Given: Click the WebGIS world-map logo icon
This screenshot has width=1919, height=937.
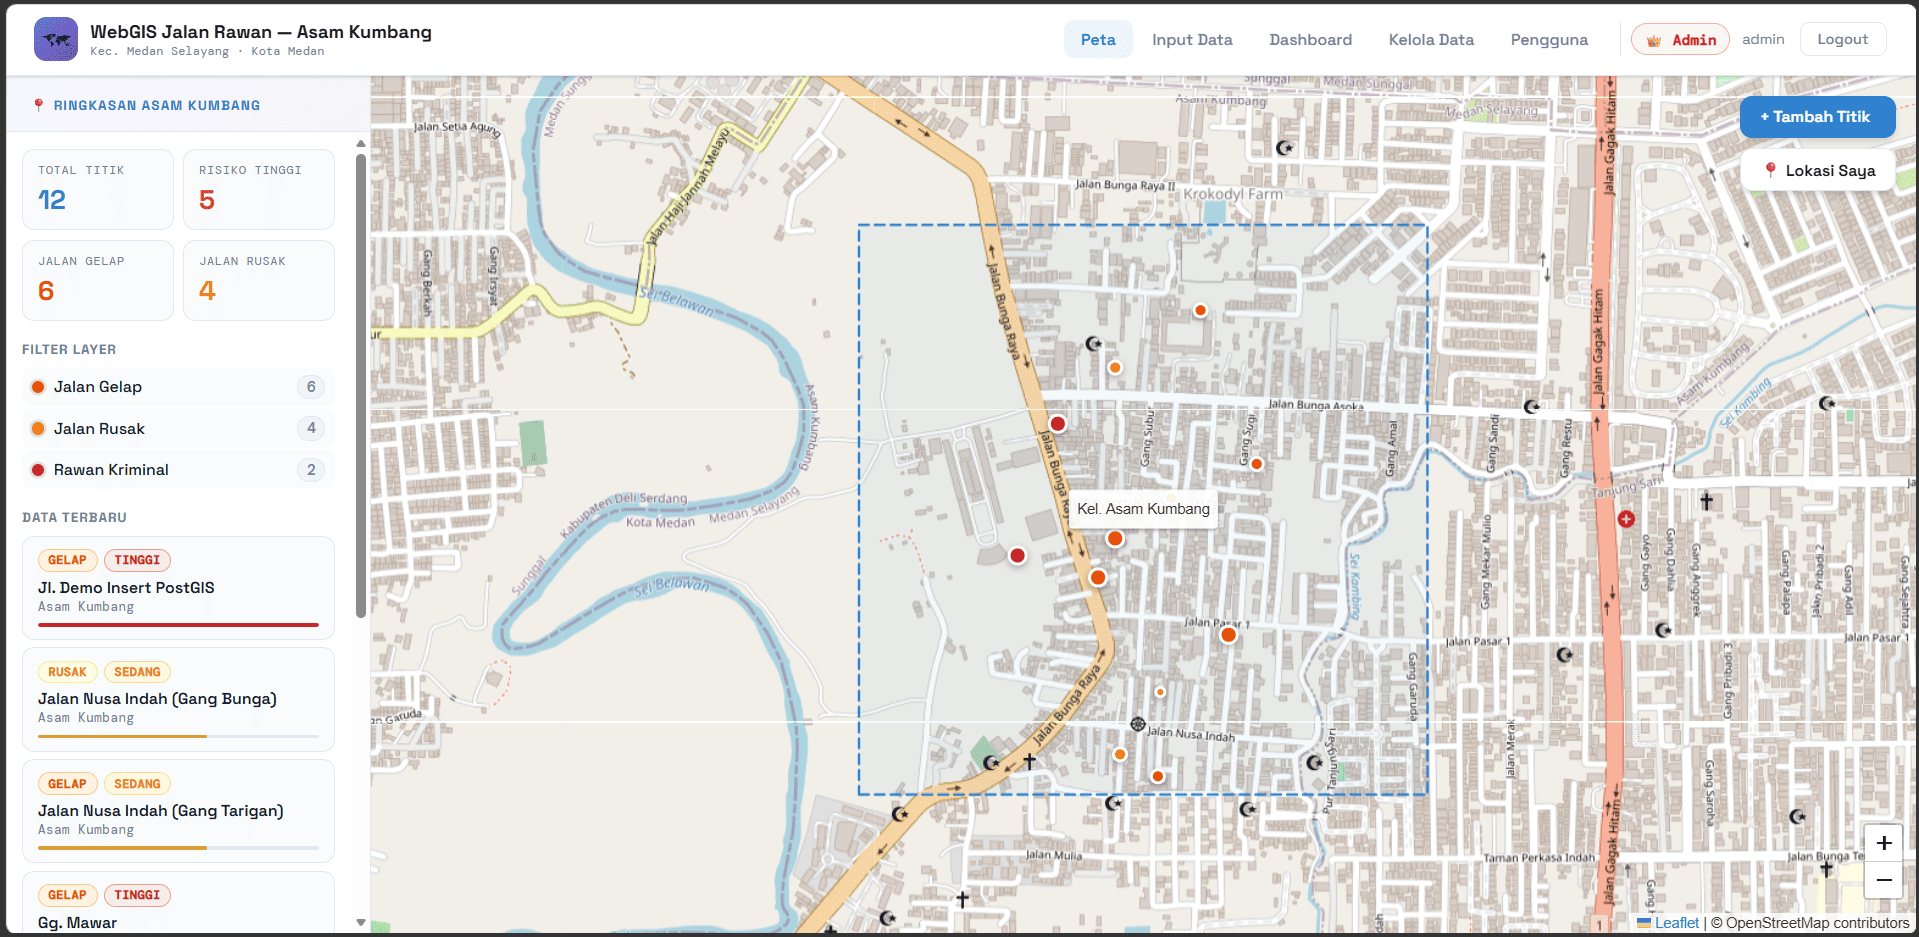Looking at the screenshot, I should click(x=56, y=39).
